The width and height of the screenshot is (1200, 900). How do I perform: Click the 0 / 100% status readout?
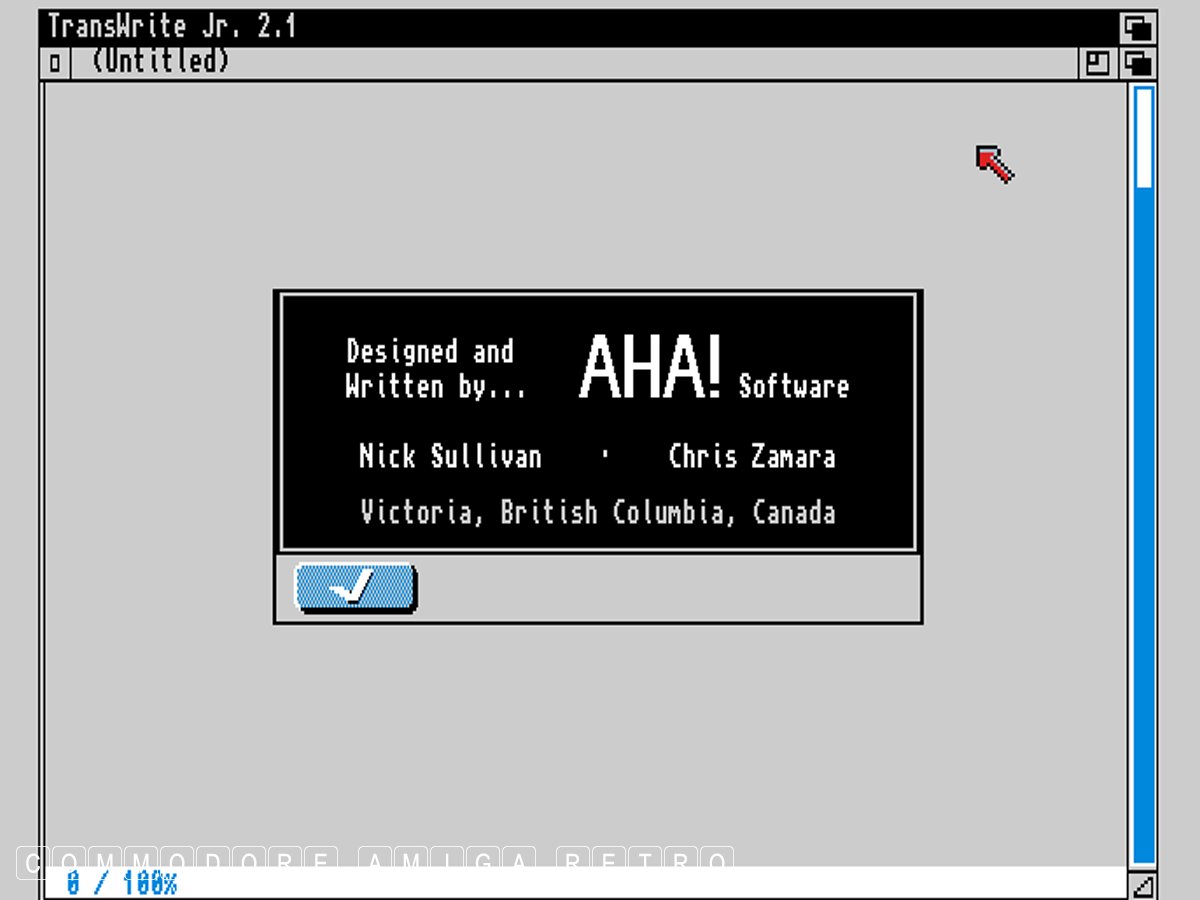click(122, 884)
